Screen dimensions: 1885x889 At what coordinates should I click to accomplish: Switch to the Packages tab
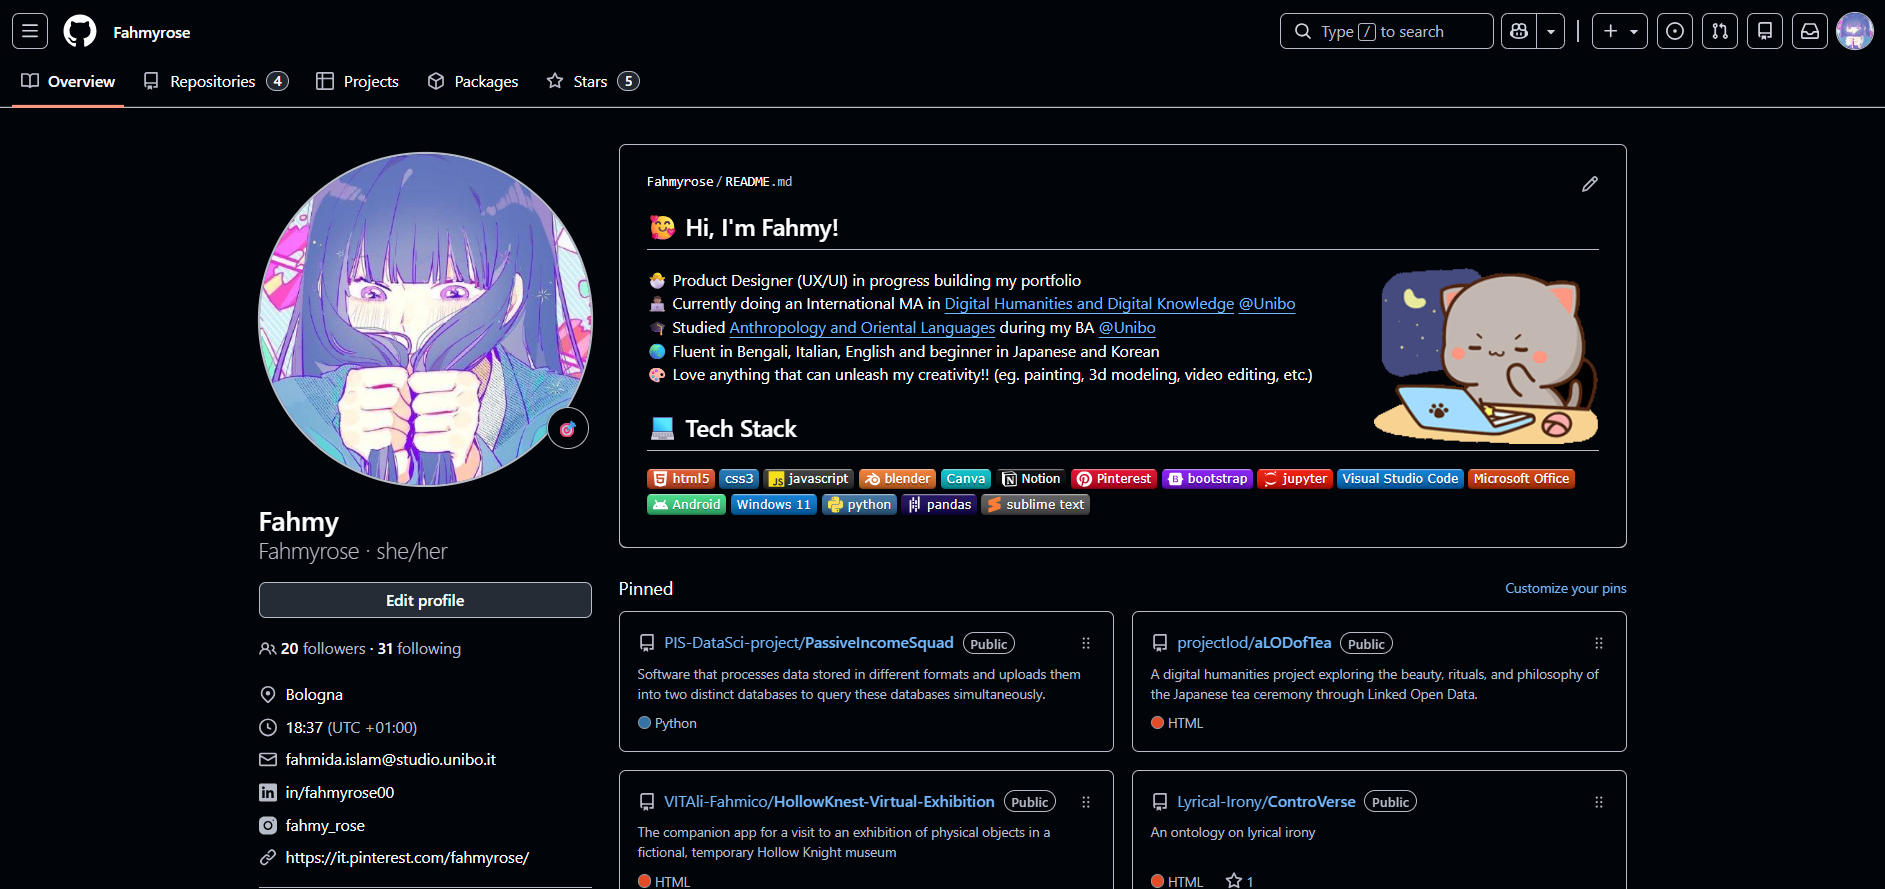click(473, 81)
